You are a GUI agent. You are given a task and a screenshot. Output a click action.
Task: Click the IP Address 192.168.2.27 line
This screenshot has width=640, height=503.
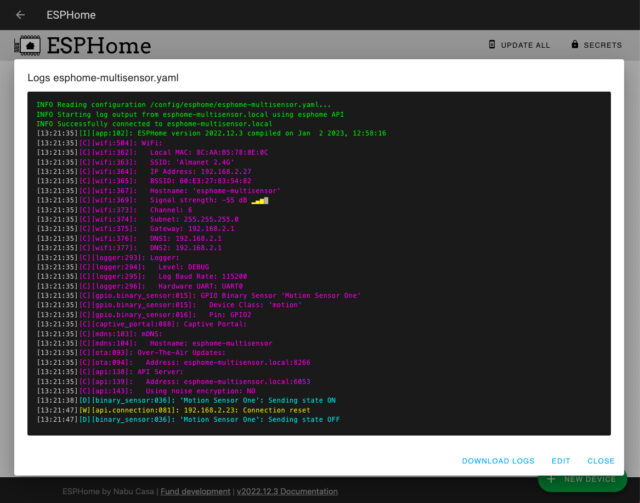click(144, 172)
